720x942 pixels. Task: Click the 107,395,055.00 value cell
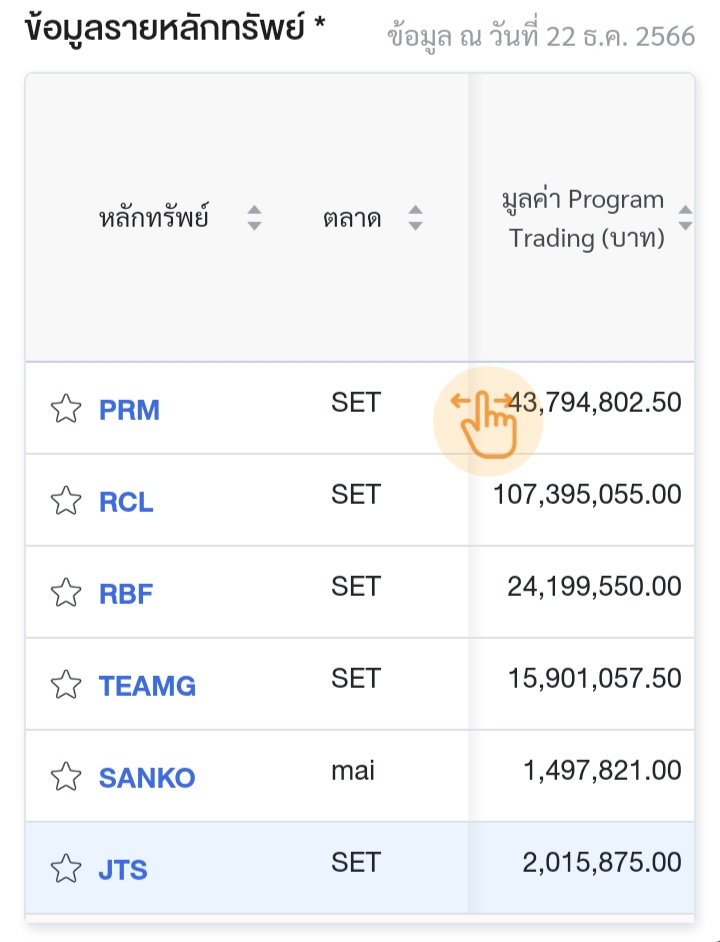click(587, 494)
